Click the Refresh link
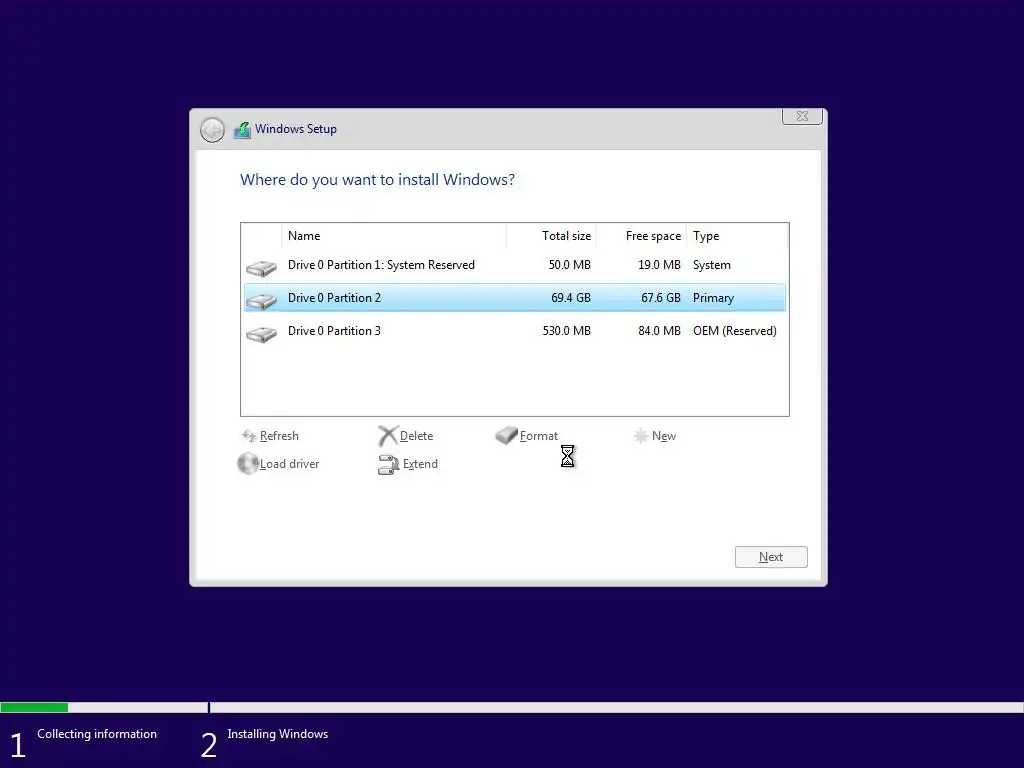 pos(279,436)
